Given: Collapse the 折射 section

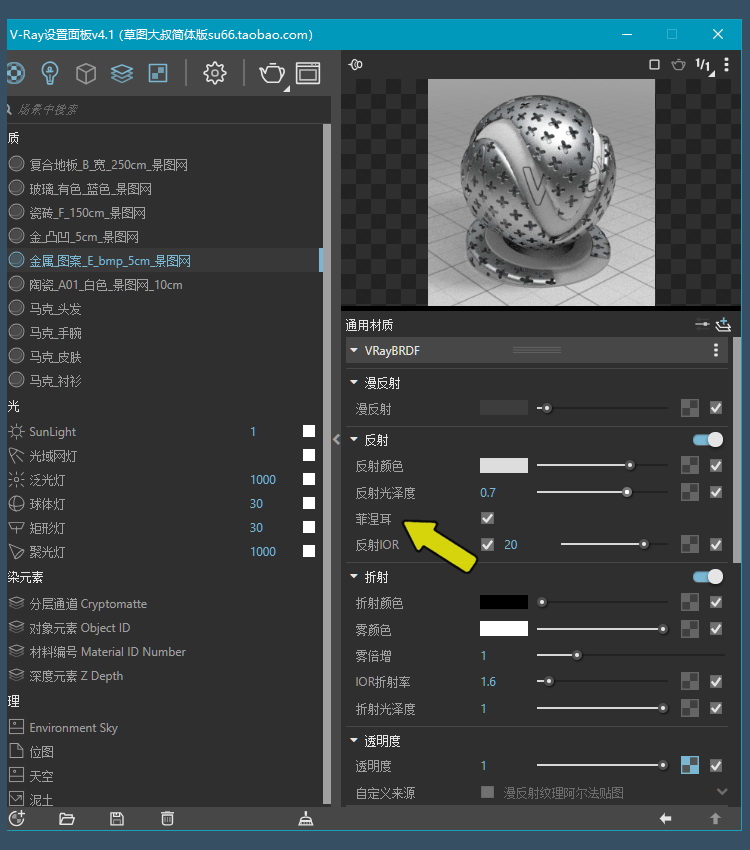Looking at the screenshot, I should [354, 577].
